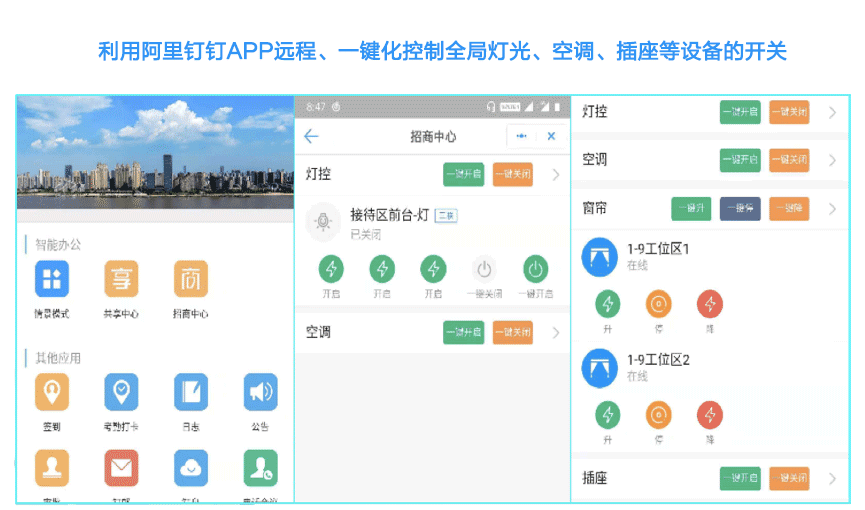Click the 二核 tag beside 接待区前台-灯

click(x=446, y=216)
